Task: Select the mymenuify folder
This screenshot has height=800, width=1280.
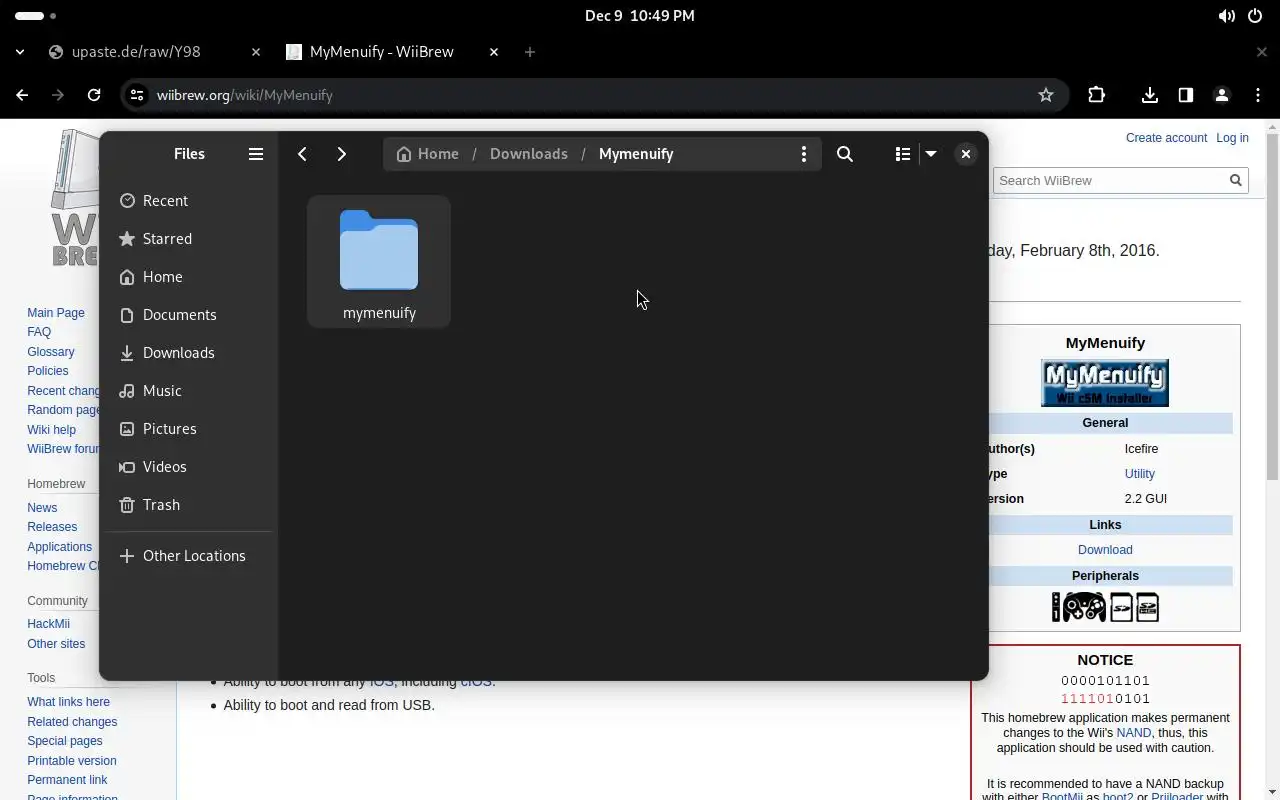Action: coord(379,262)
